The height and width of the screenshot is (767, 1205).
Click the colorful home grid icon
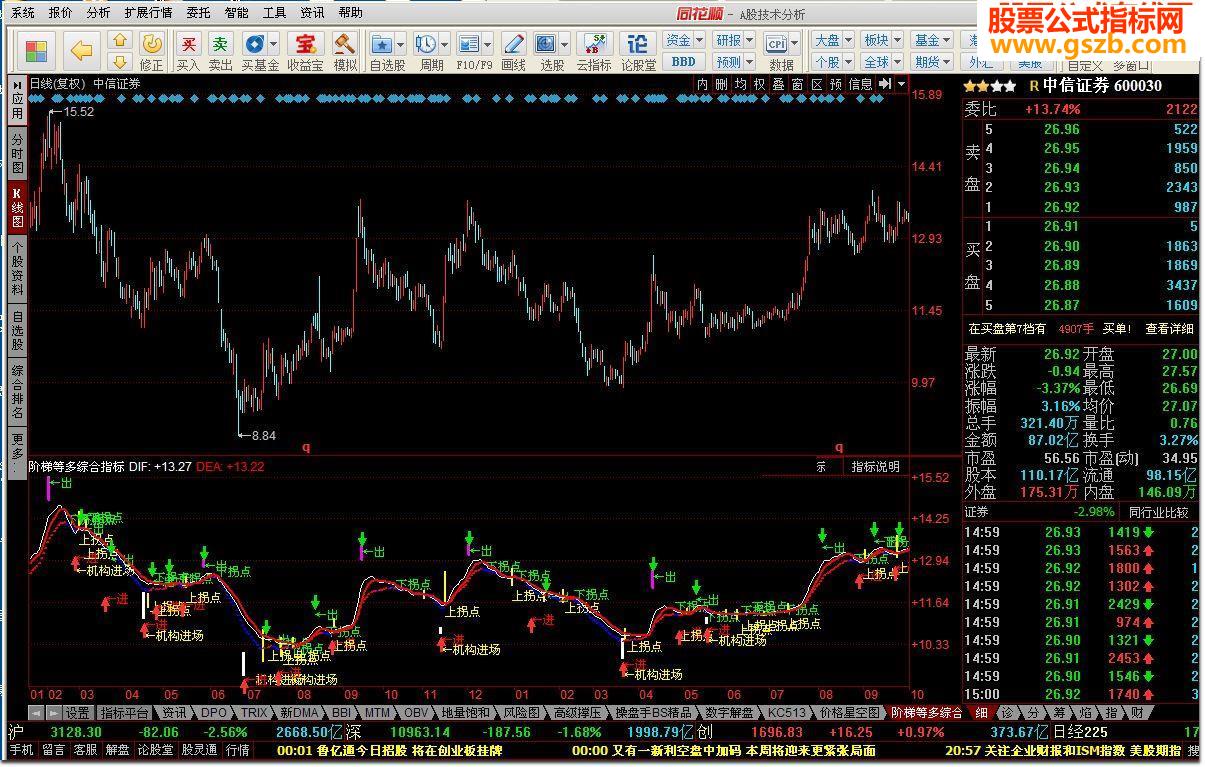(37, 51)
